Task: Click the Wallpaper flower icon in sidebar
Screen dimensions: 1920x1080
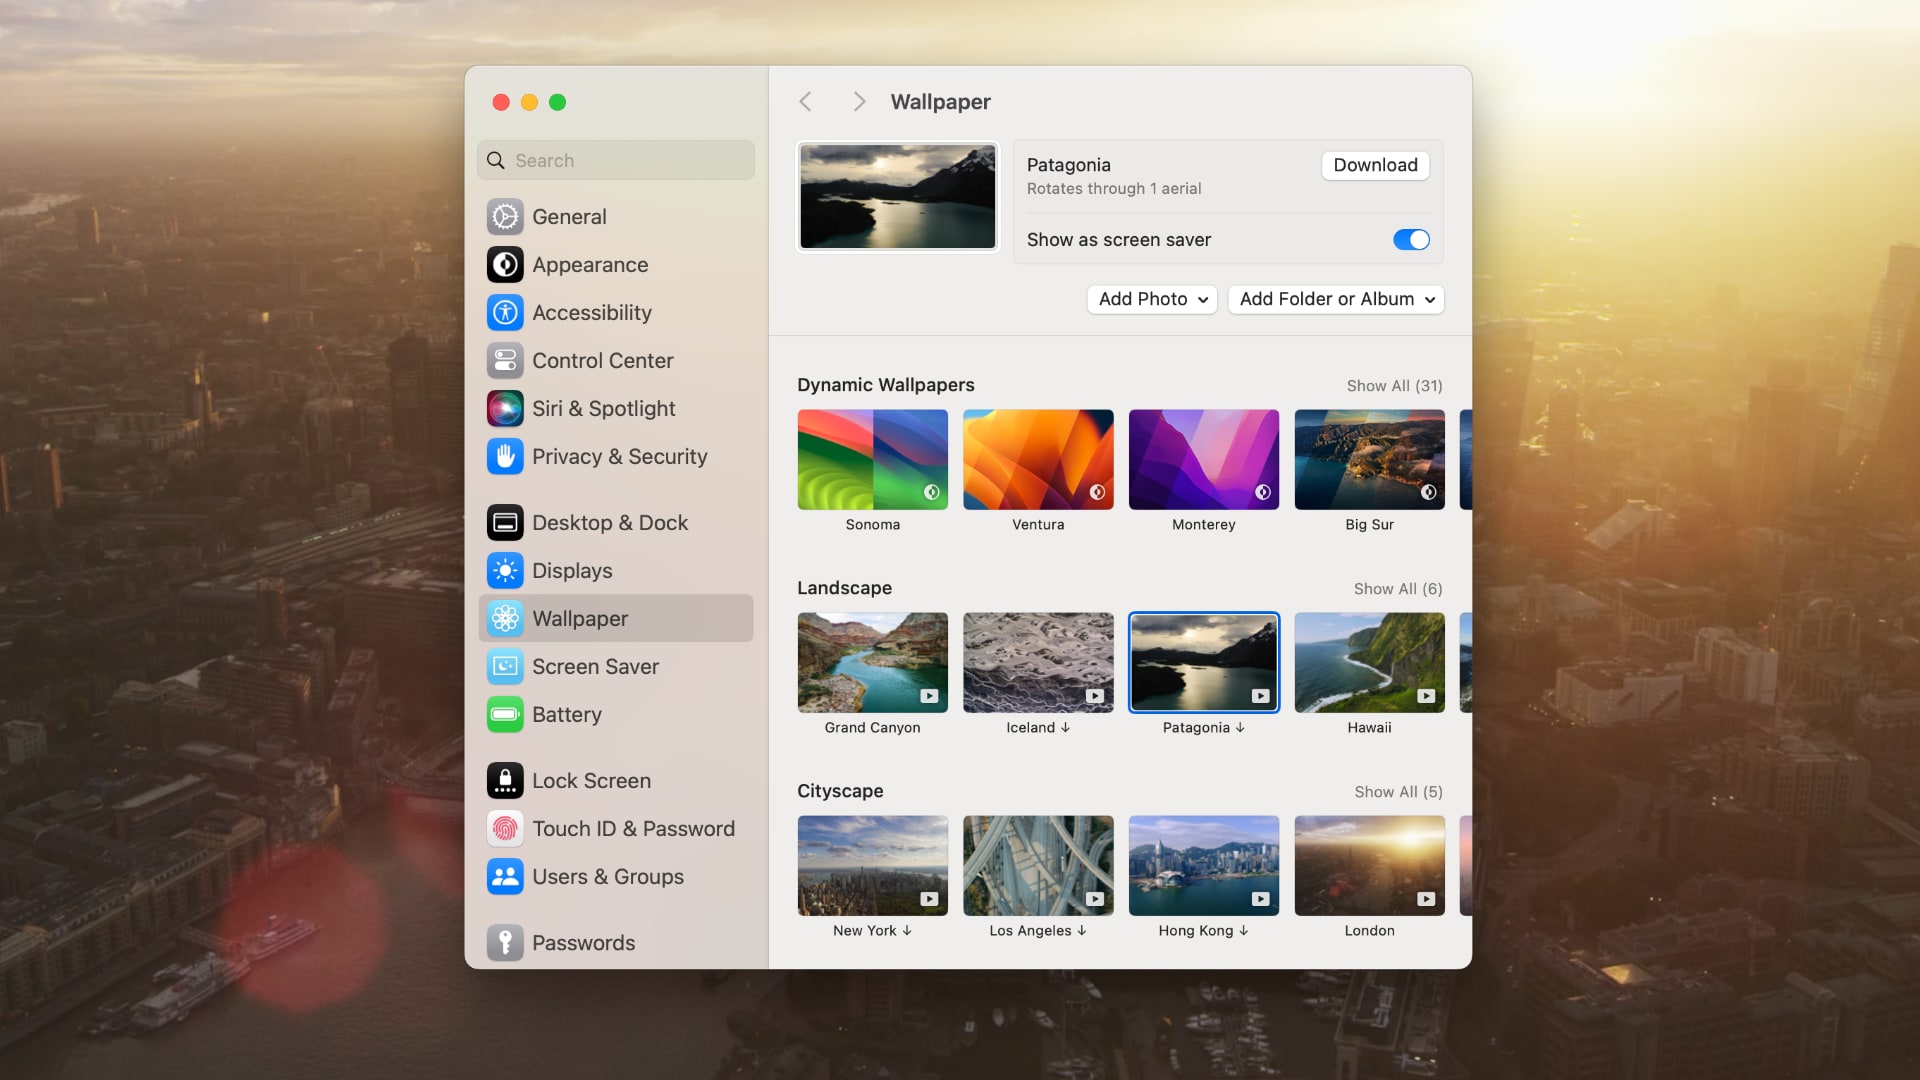Action: (x=505, y=619)
